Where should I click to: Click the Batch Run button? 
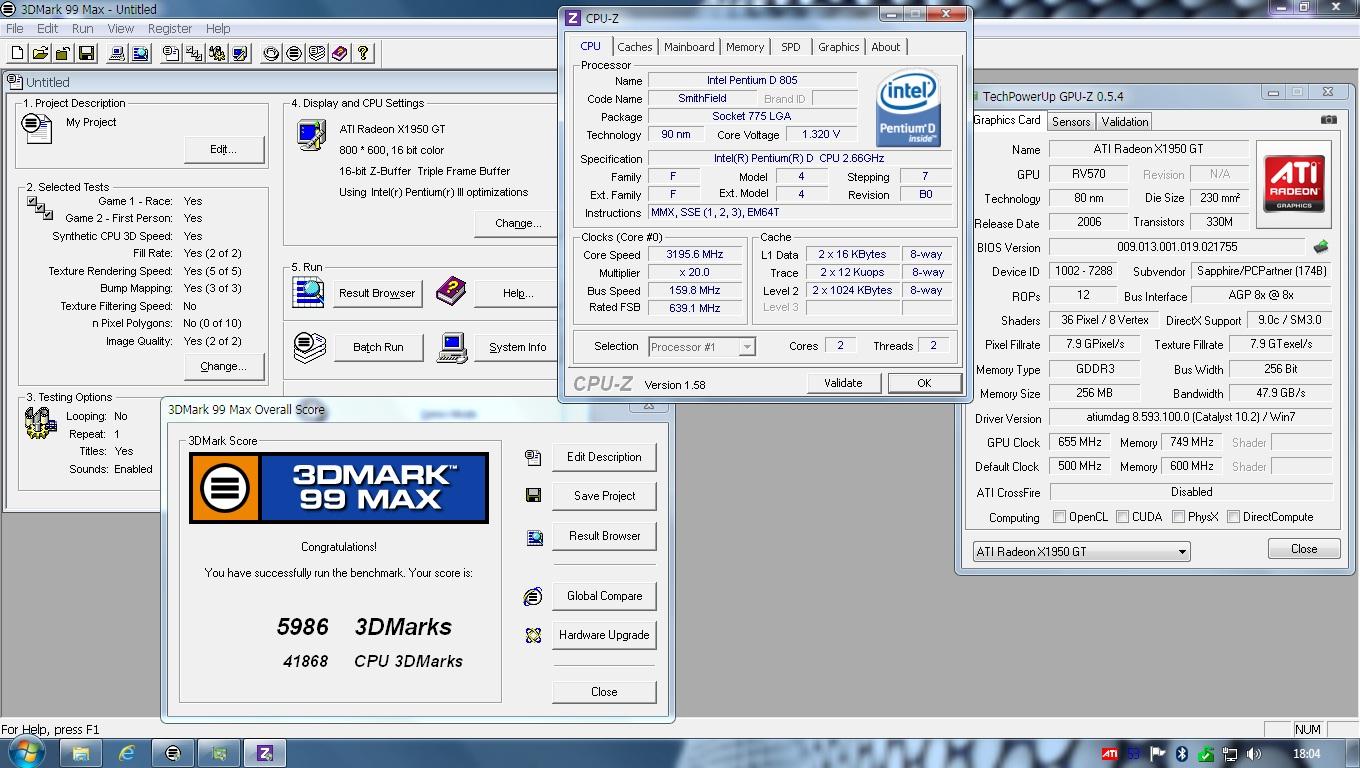click(x=378, y=347)
